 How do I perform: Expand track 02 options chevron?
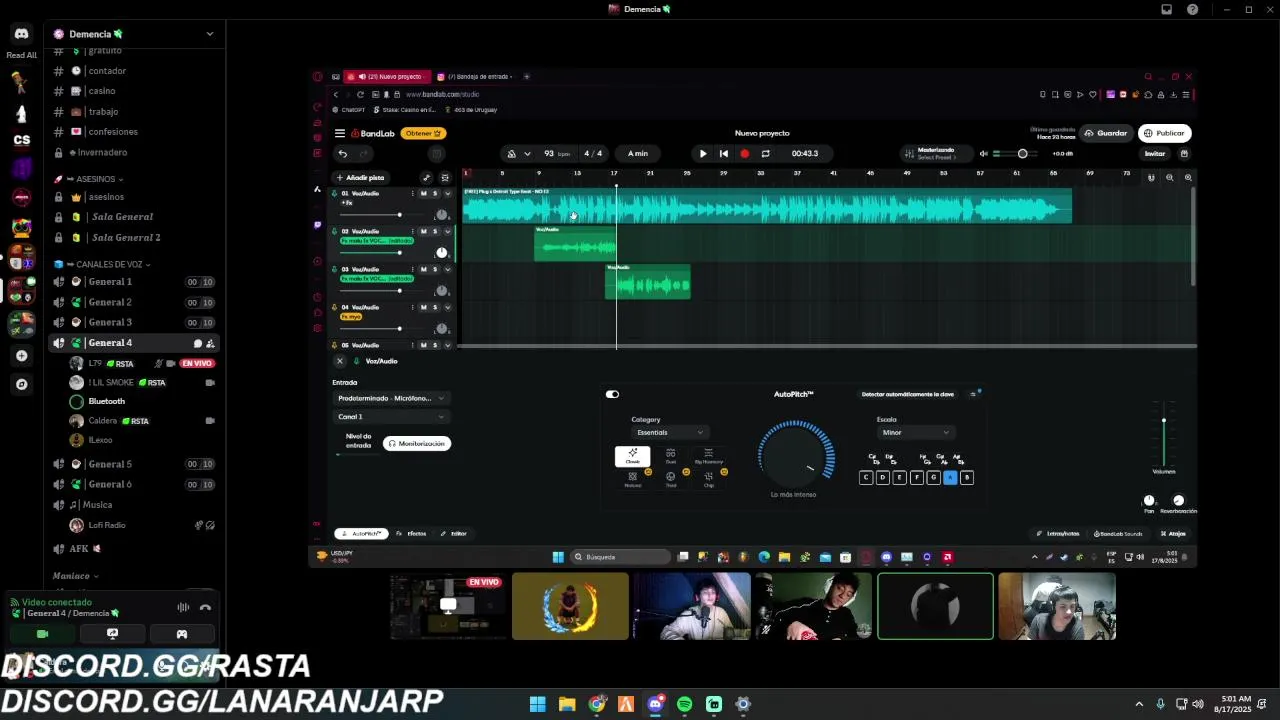point(447,232)
